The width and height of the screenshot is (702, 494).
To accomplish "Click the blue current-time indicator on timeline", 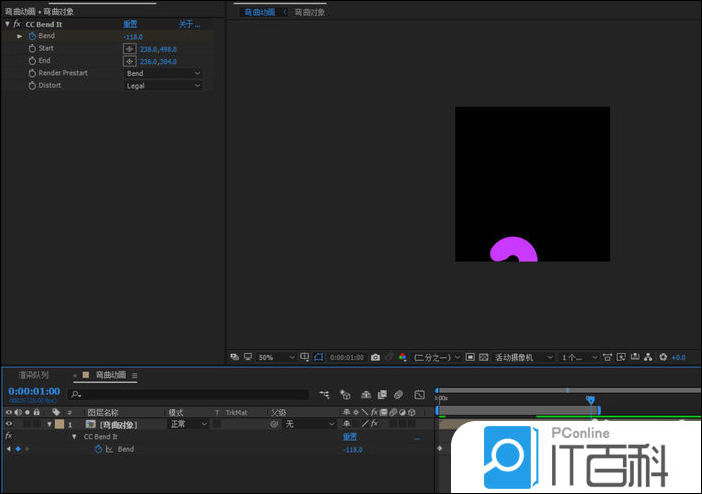I will (590, 400).
